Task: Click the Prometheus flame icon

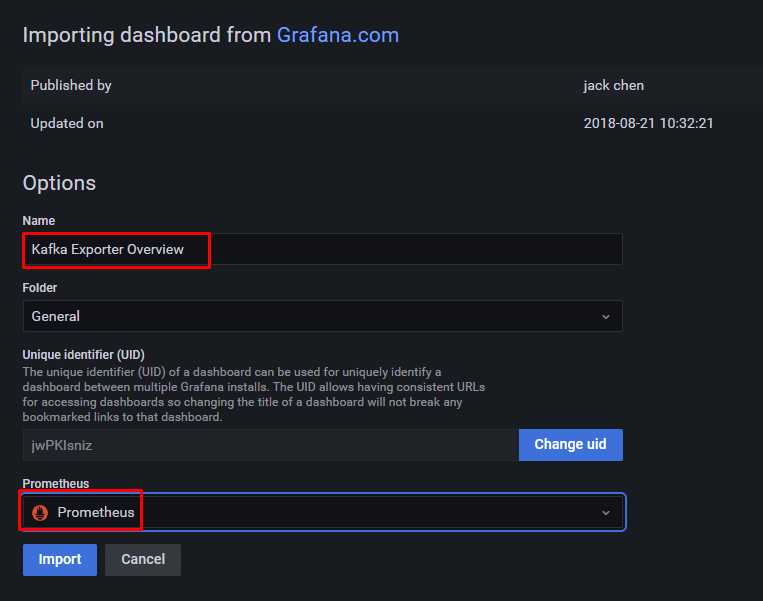Action: tap(40, 512)
